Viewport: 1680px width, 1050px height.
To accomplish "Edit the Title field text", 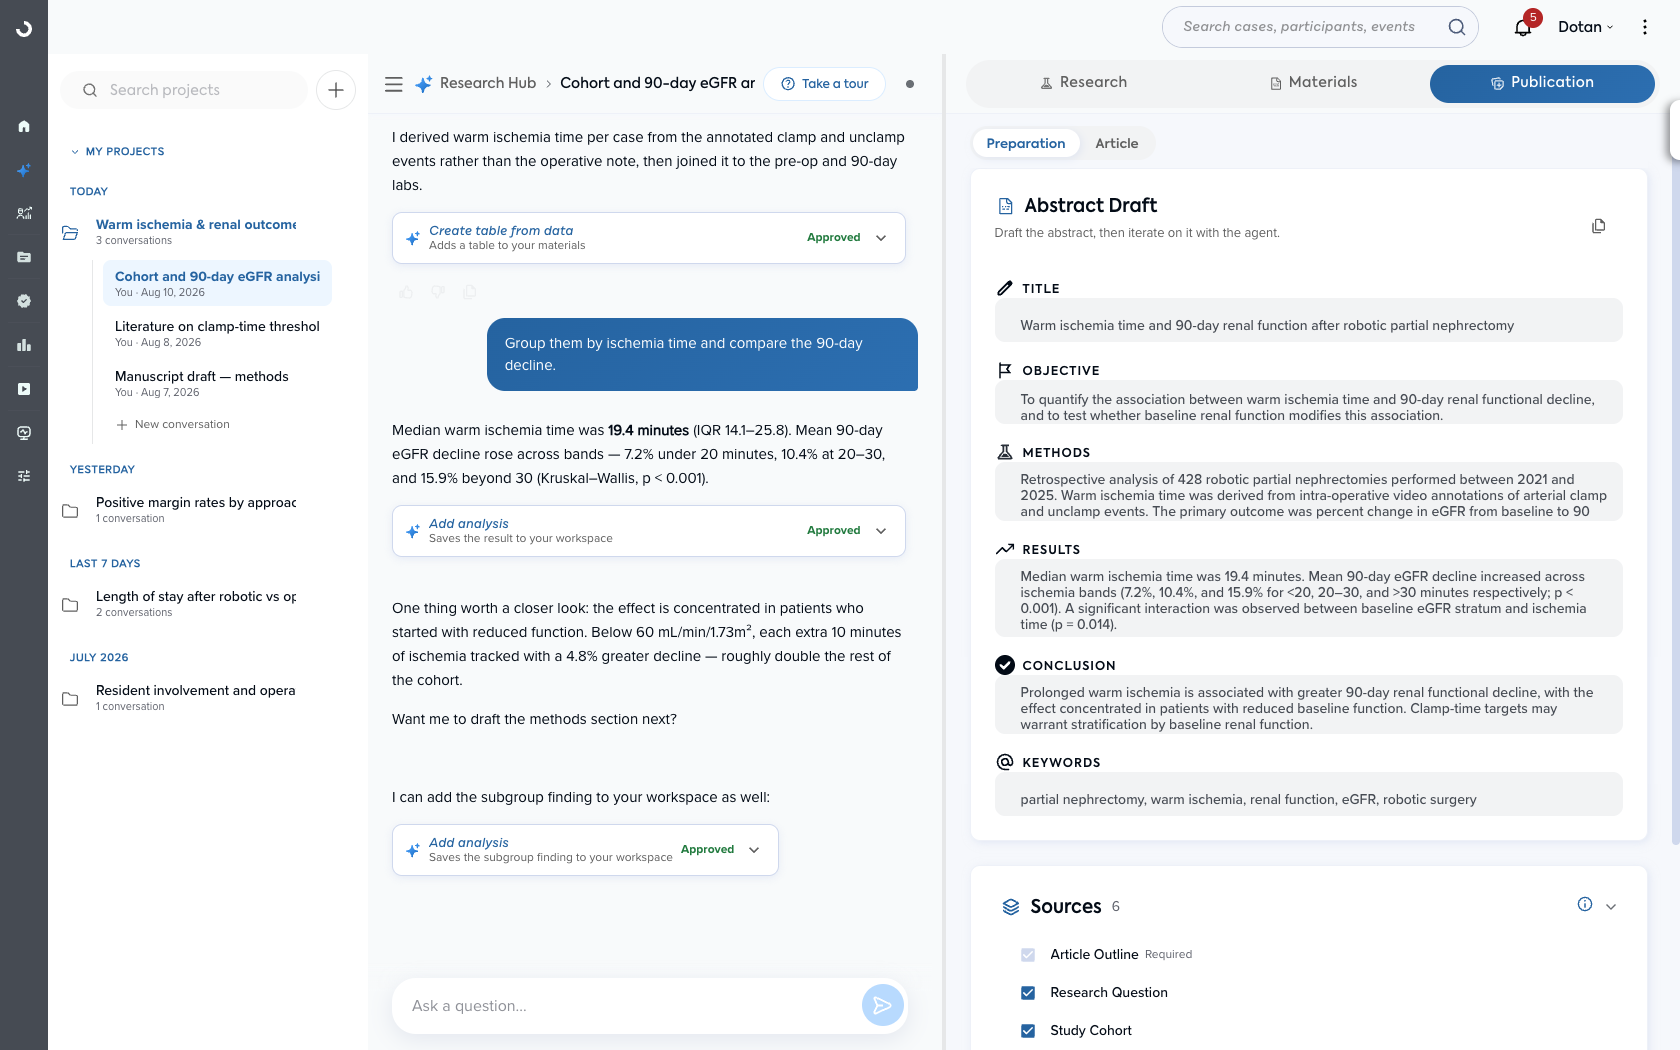I will tap(1308, 321).
